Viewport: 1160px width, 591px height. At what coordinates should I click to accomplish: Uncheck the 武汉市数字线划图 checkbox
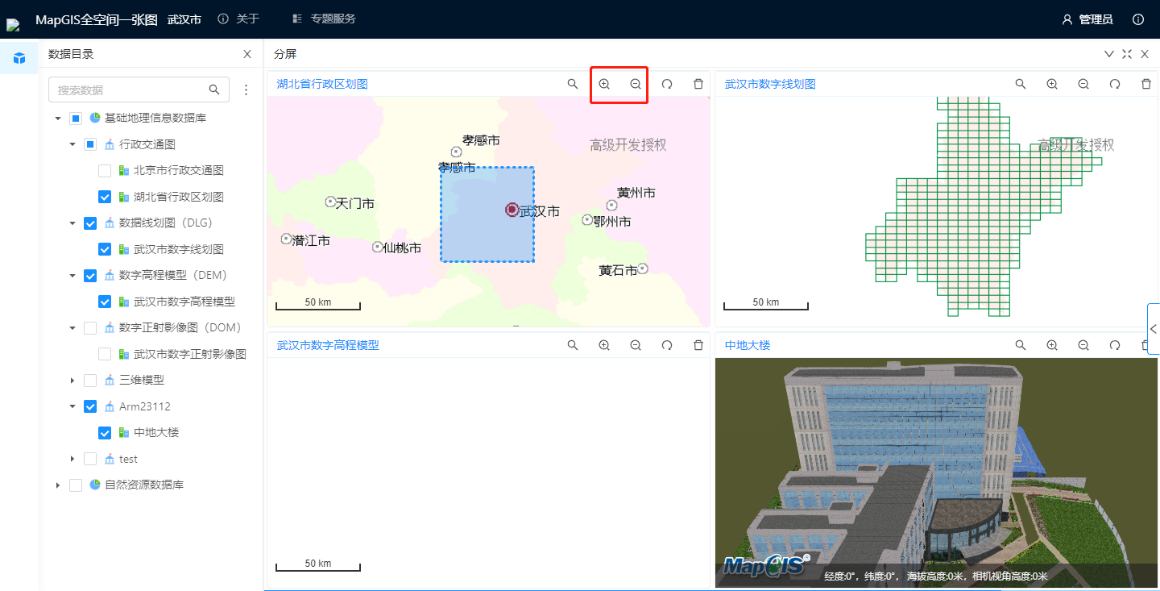tap(105, 249)
